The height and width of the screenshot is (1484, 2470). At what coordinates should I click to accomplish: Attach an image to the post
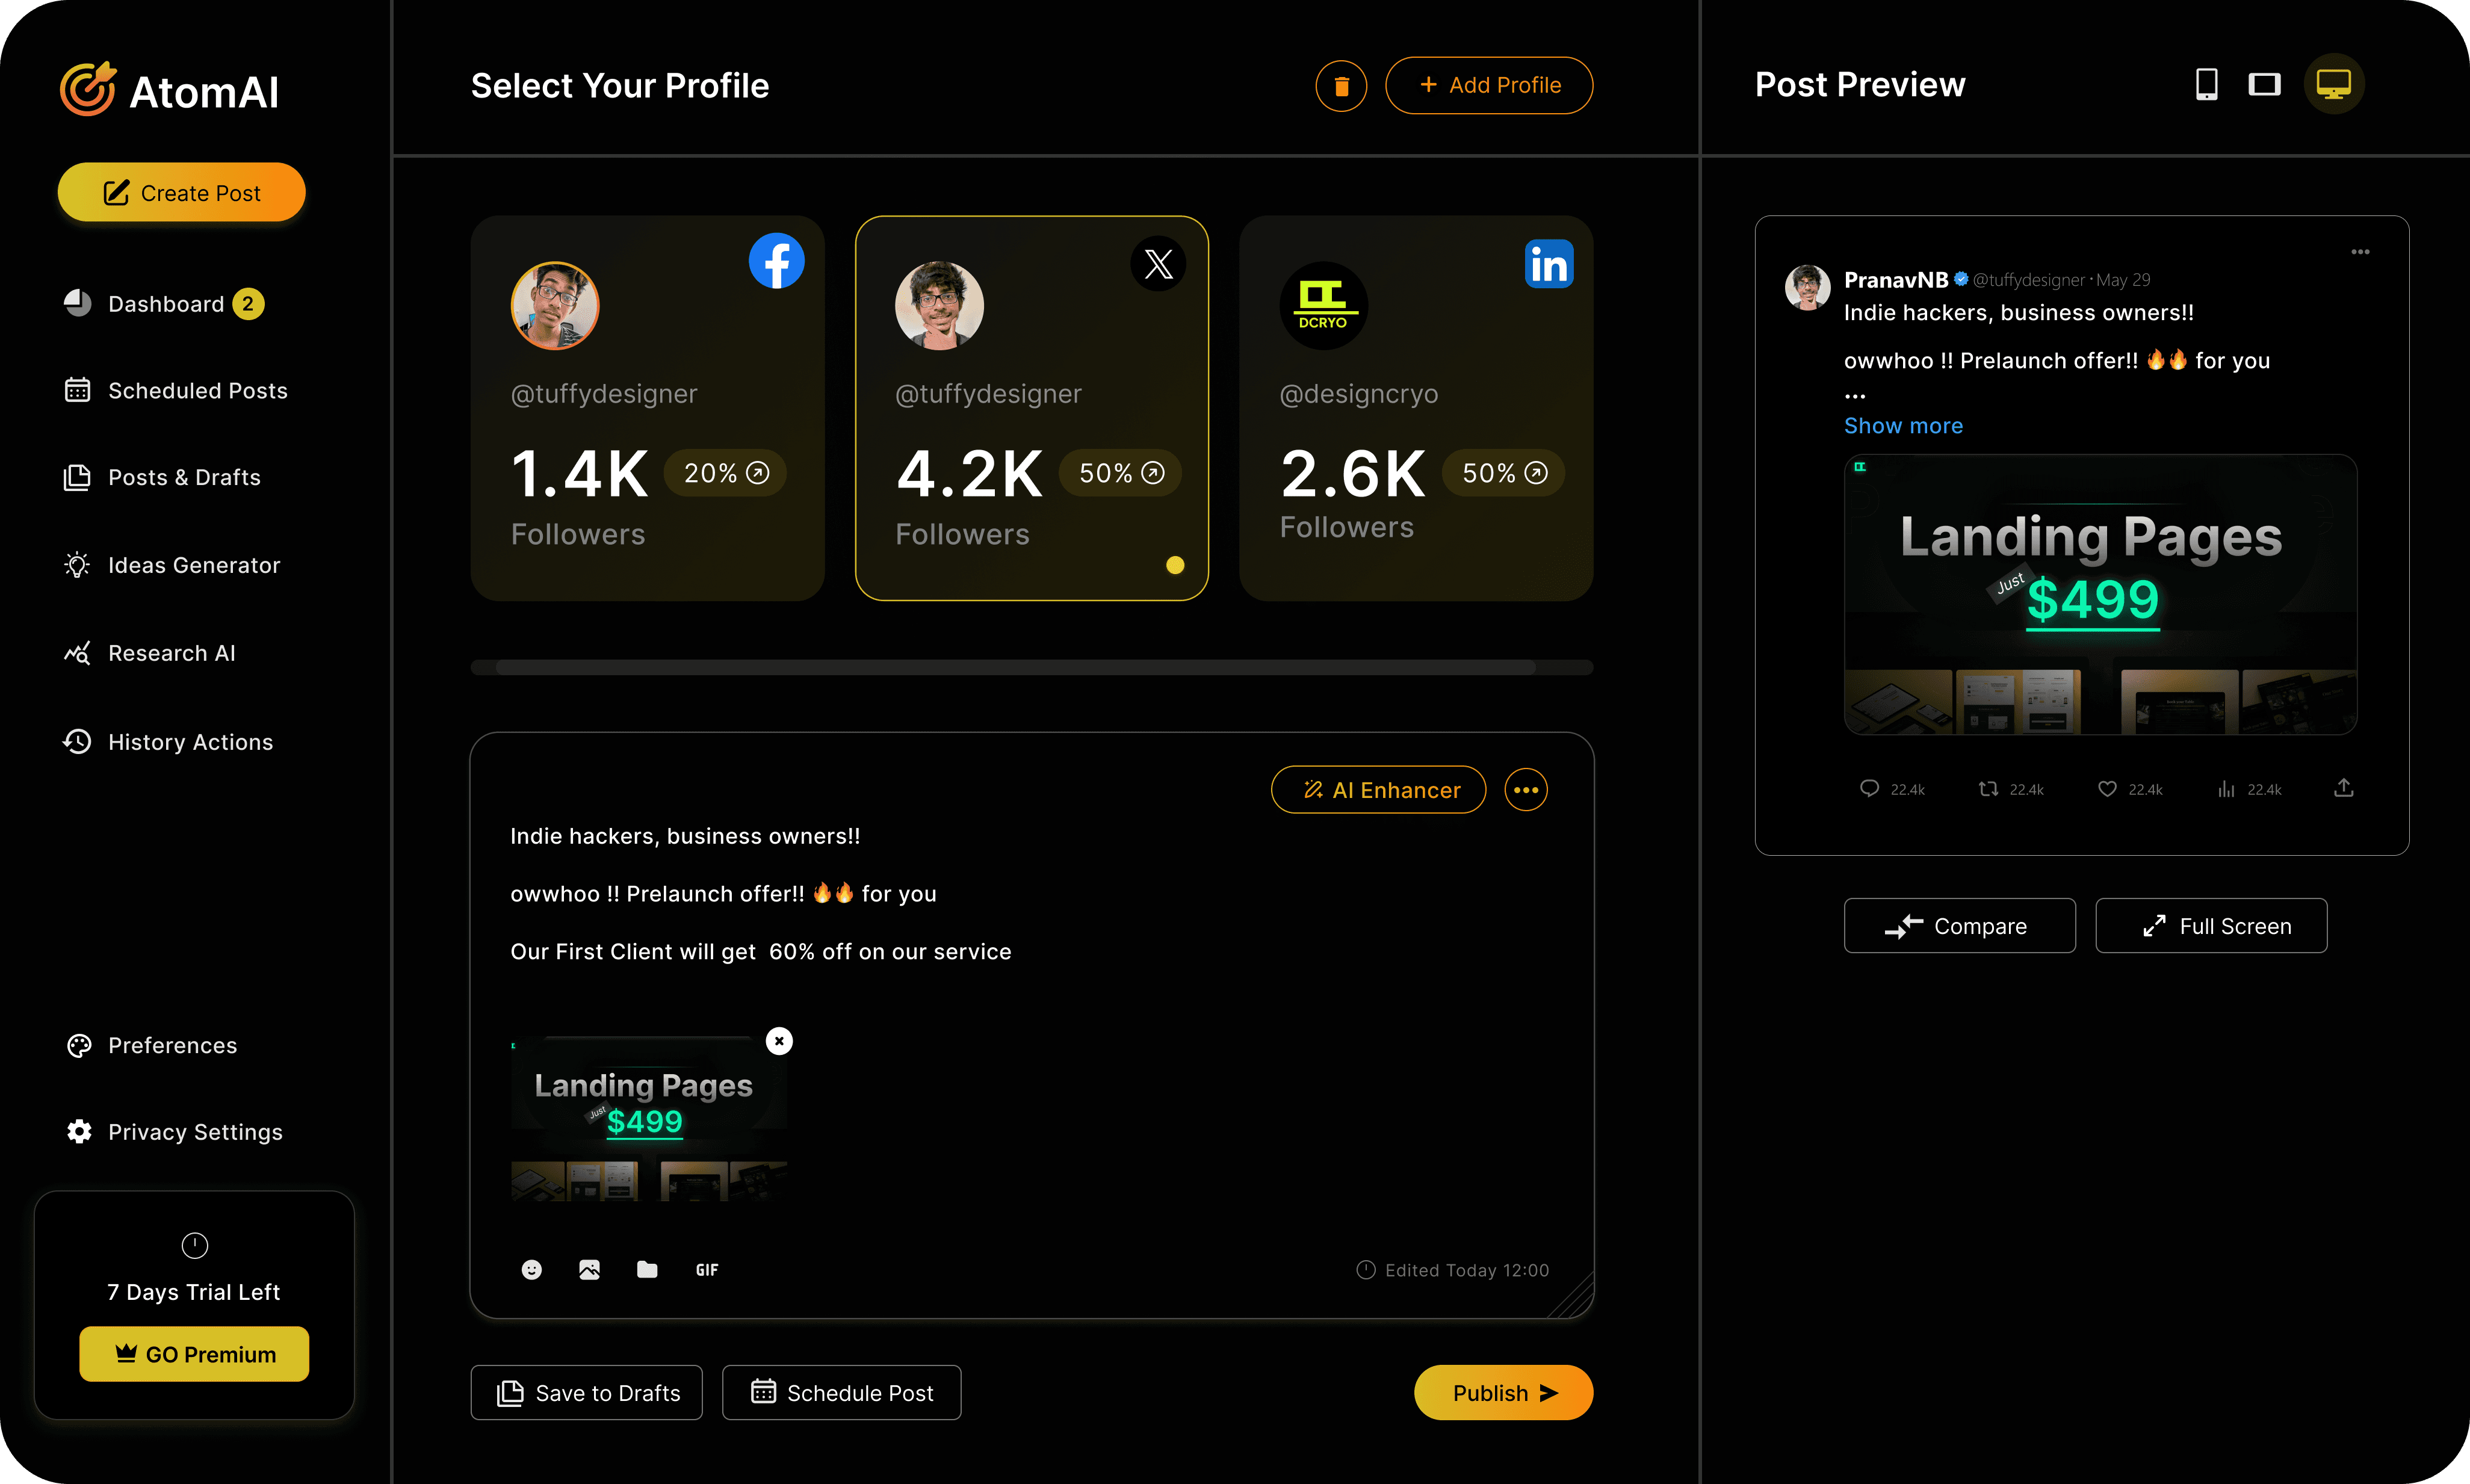[x=589, y=1269]
